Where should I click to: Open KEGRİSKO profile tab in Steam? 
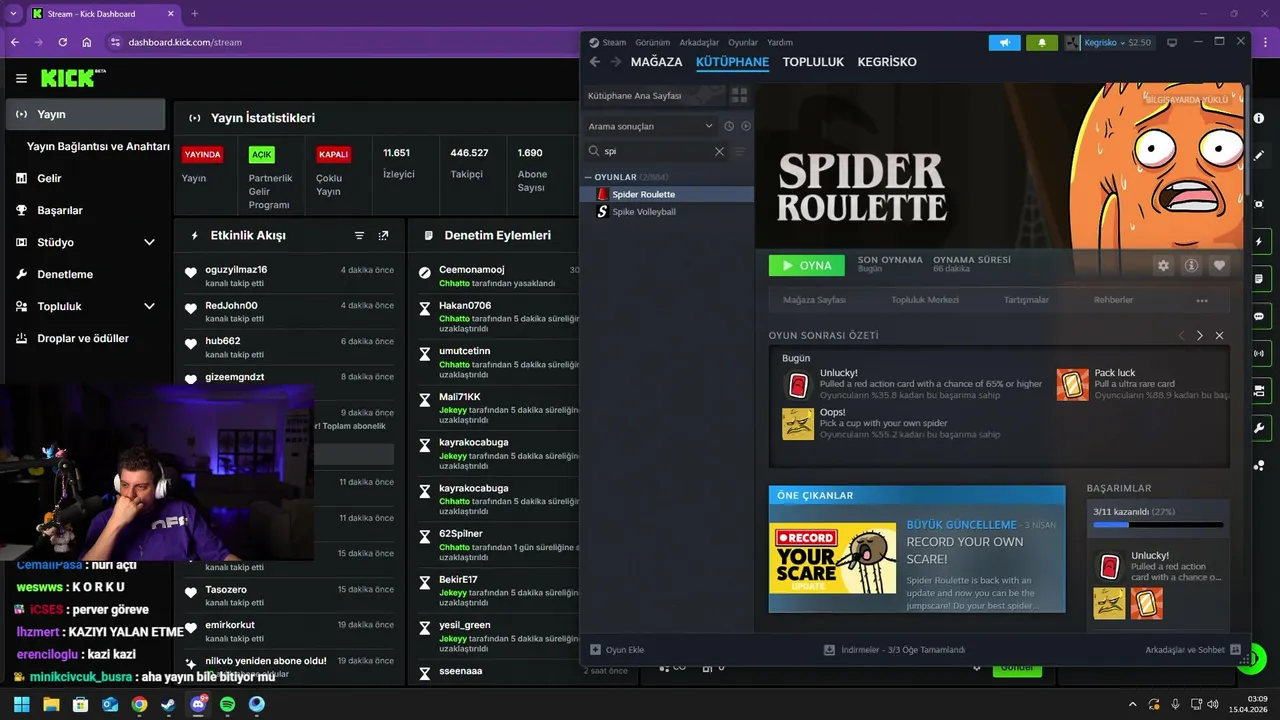[887, 62]
